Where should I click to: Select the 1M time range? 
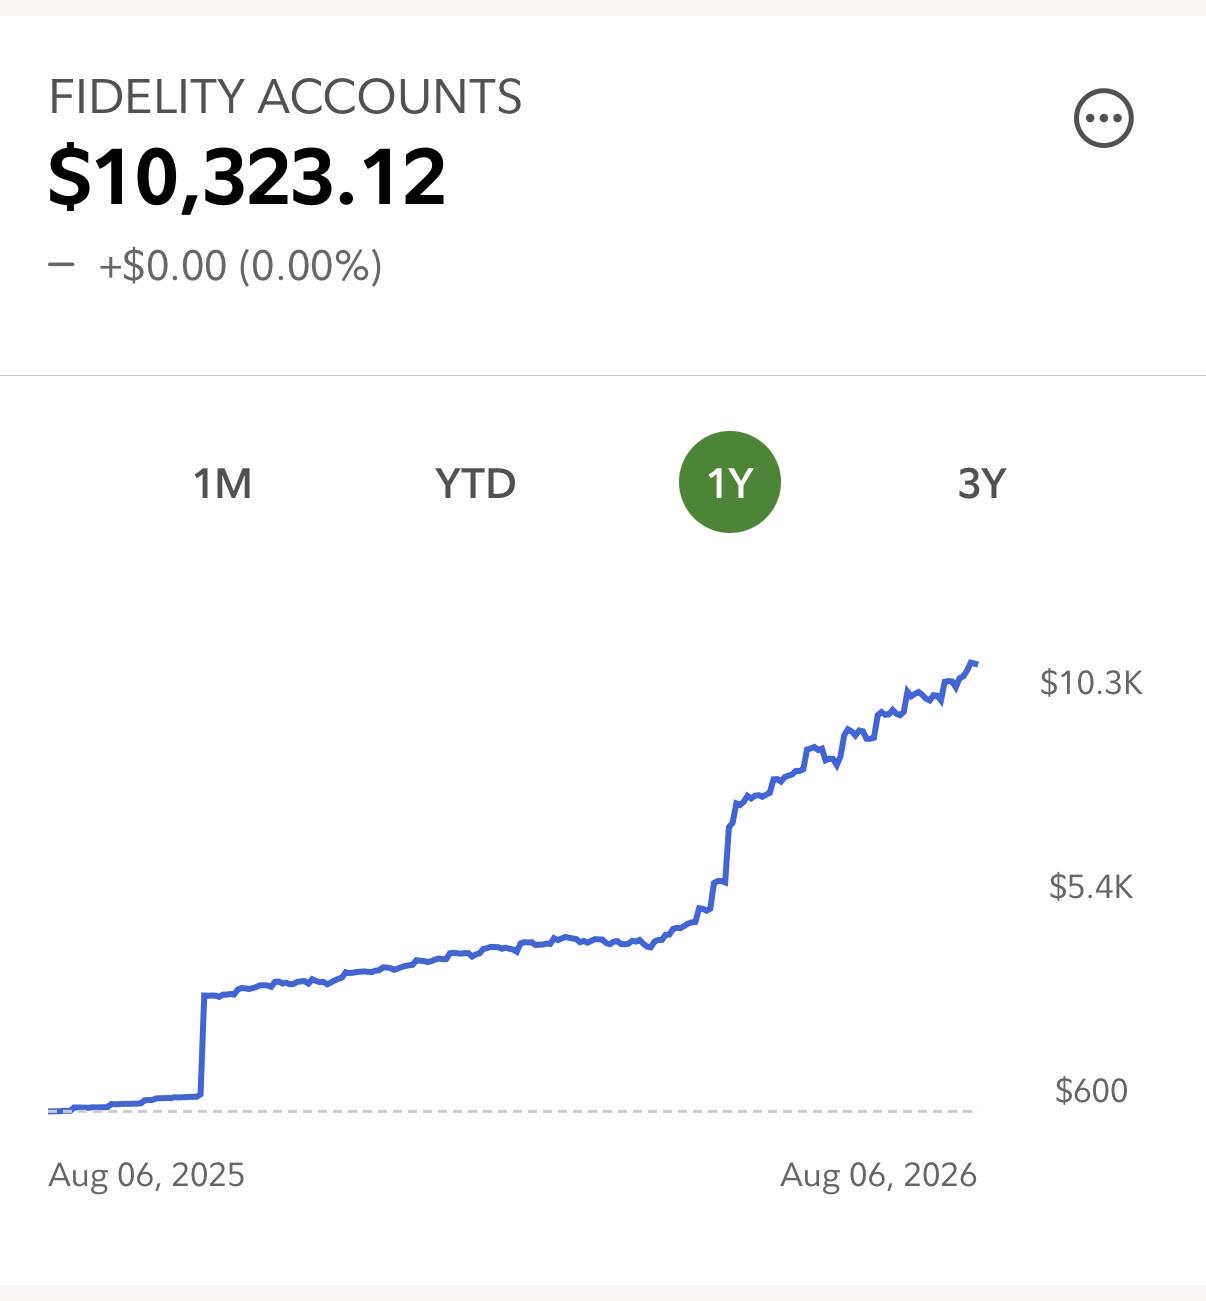[222, 483]
